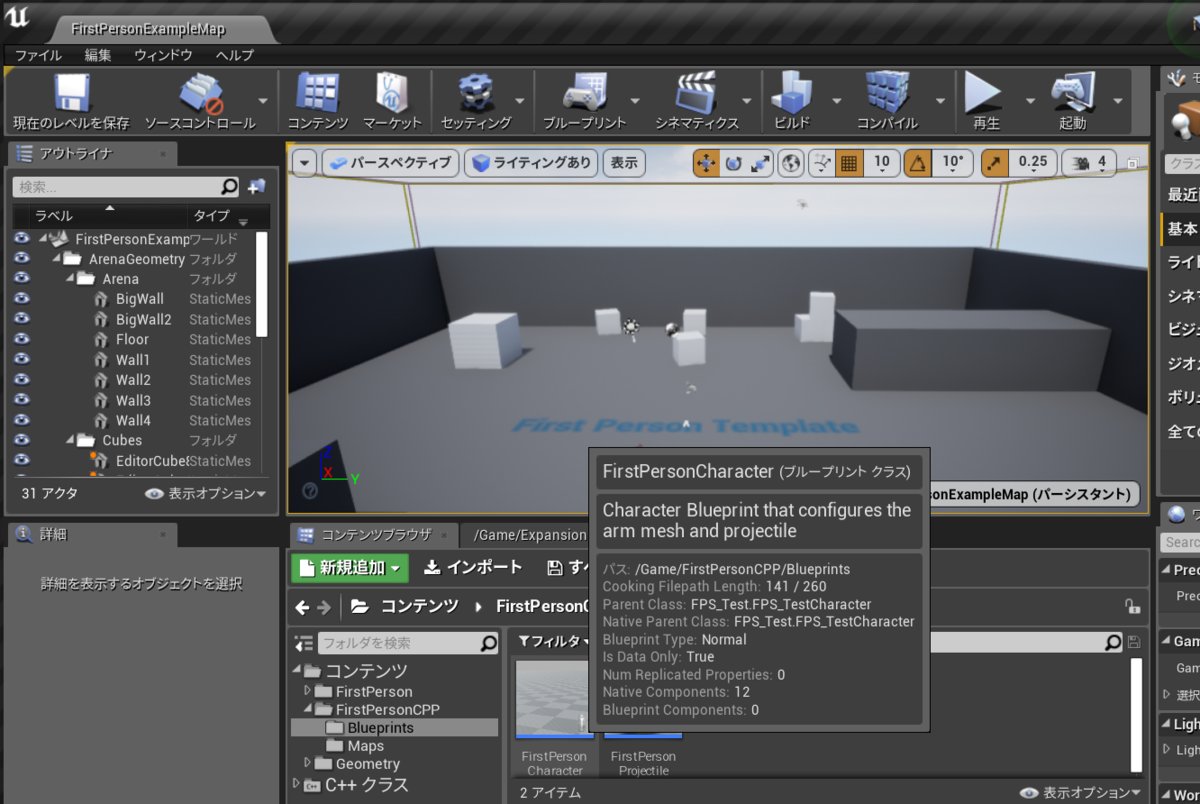Select FirstPersonExampleMap tab

[x=148, y=29]
